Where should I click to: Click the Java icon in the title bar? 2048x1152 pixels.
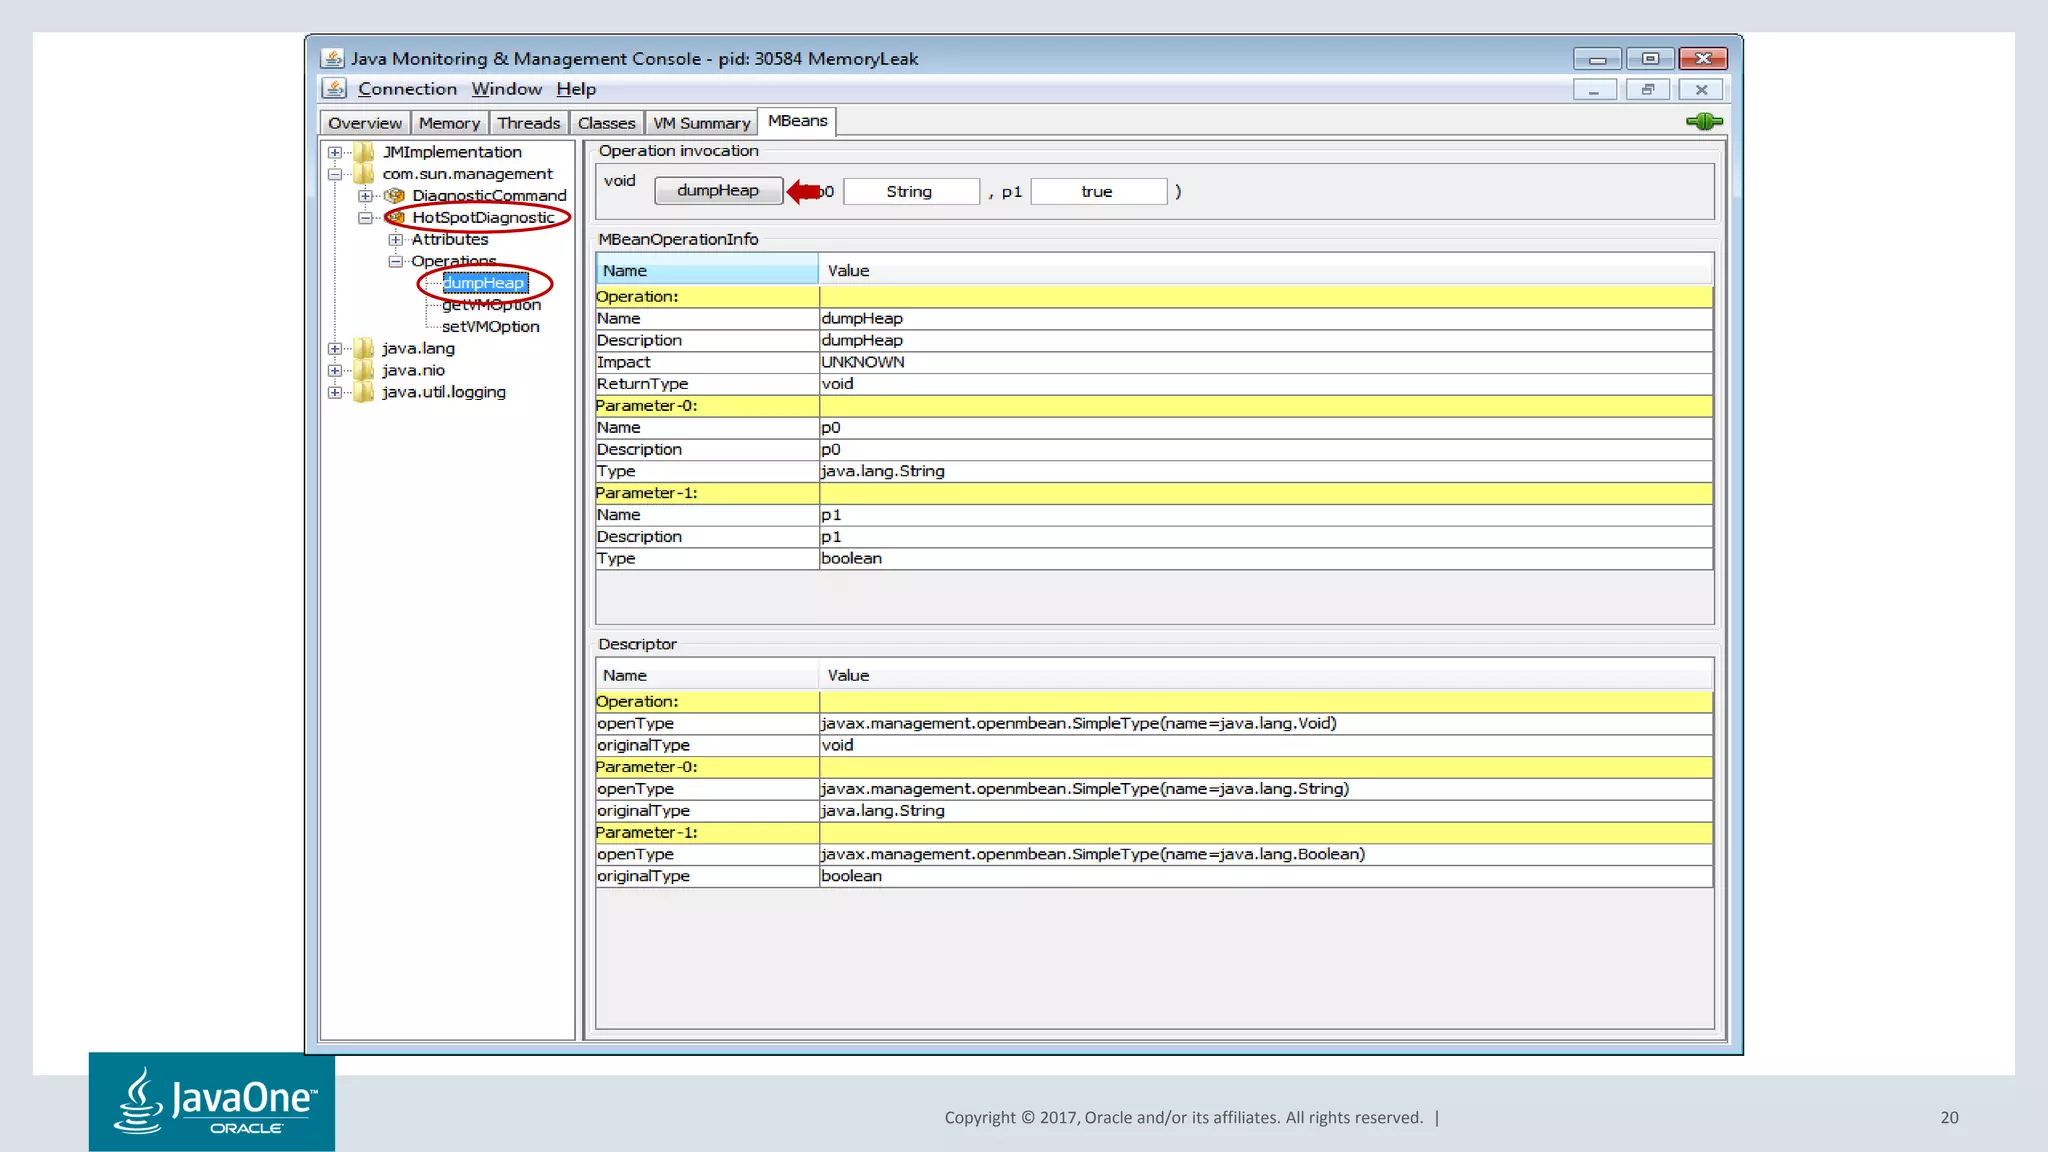[333, 58]
